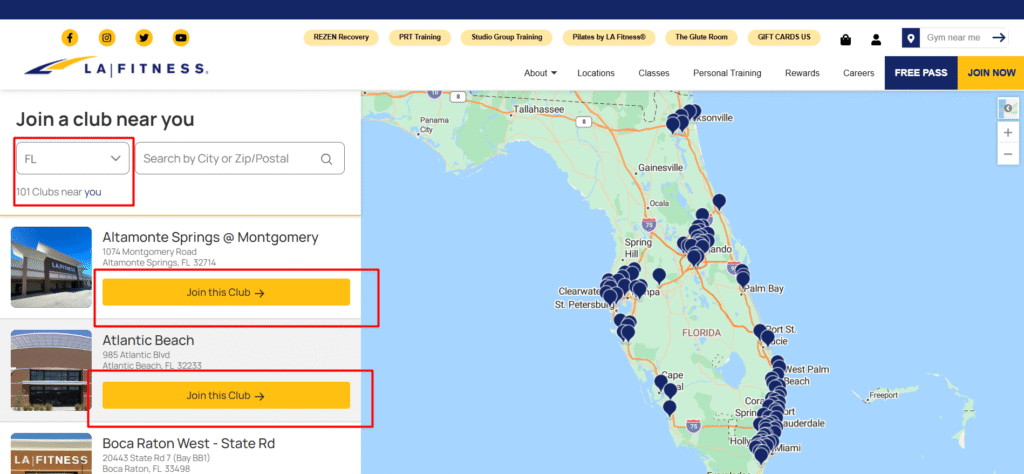Click the '101 Clubs near you' text
1024x474 pixels.
click(59, 192)
